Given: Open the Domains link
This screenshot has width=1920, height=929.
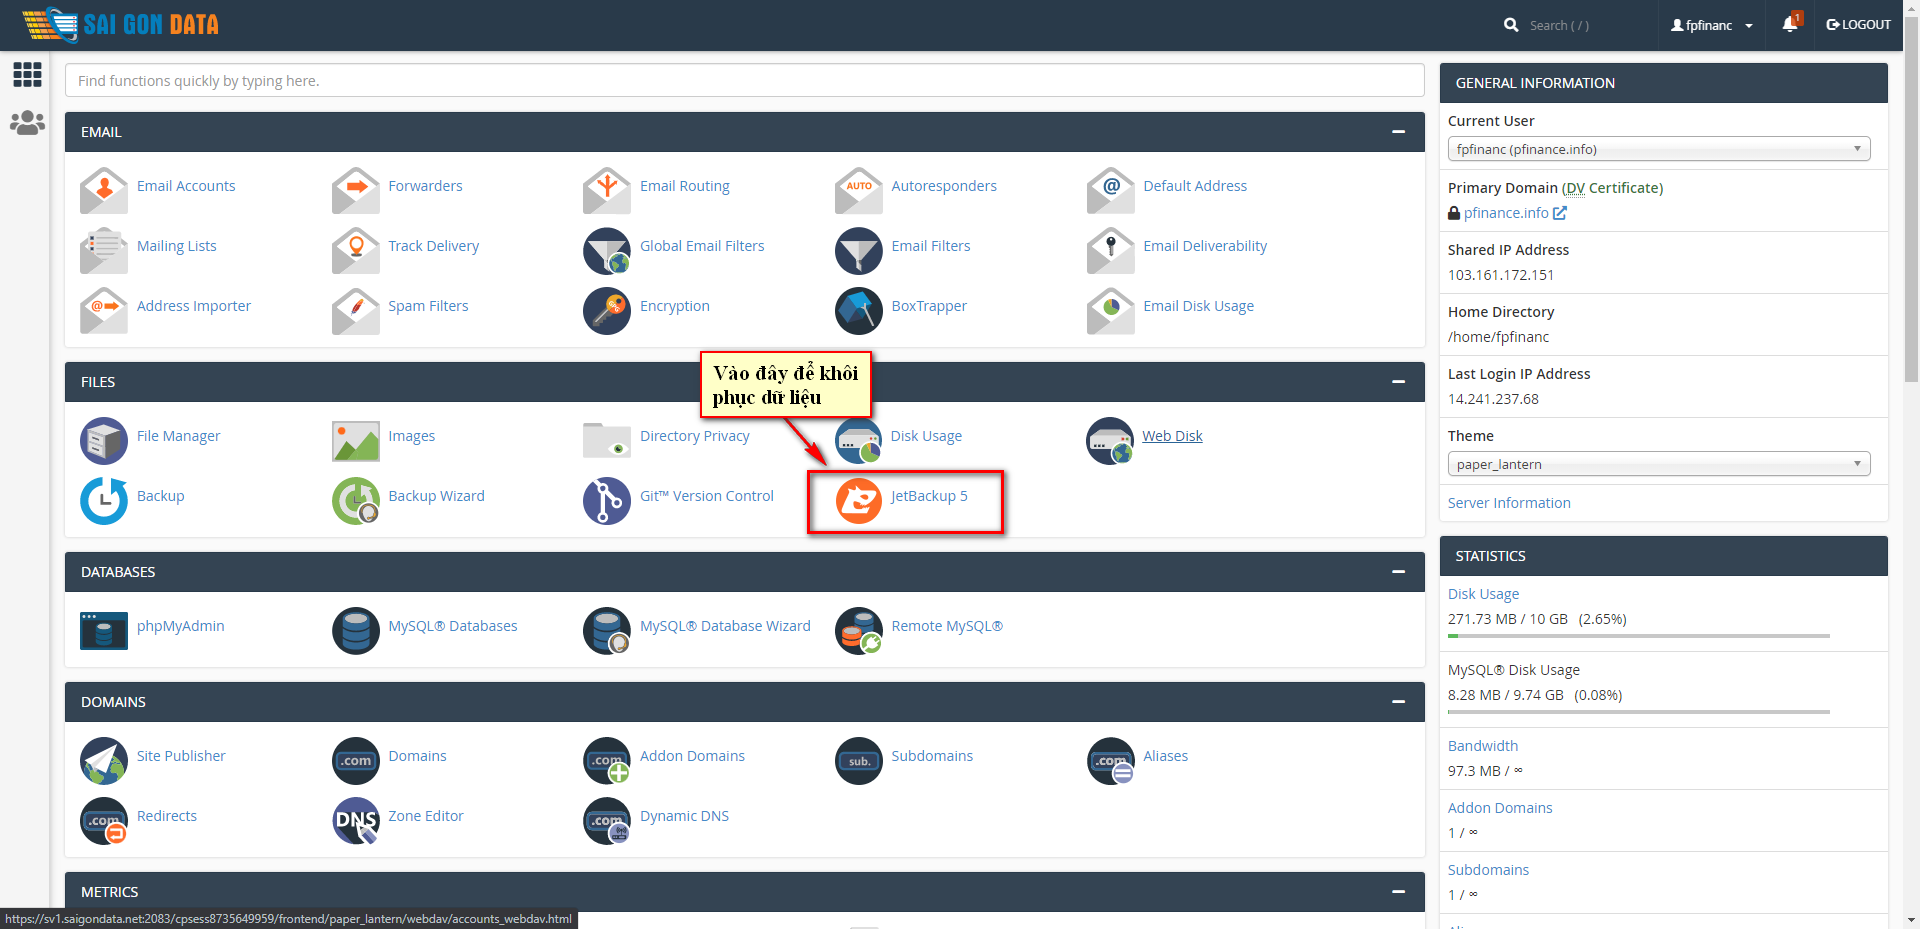Looking at the screenshot, I should point(417,756).
